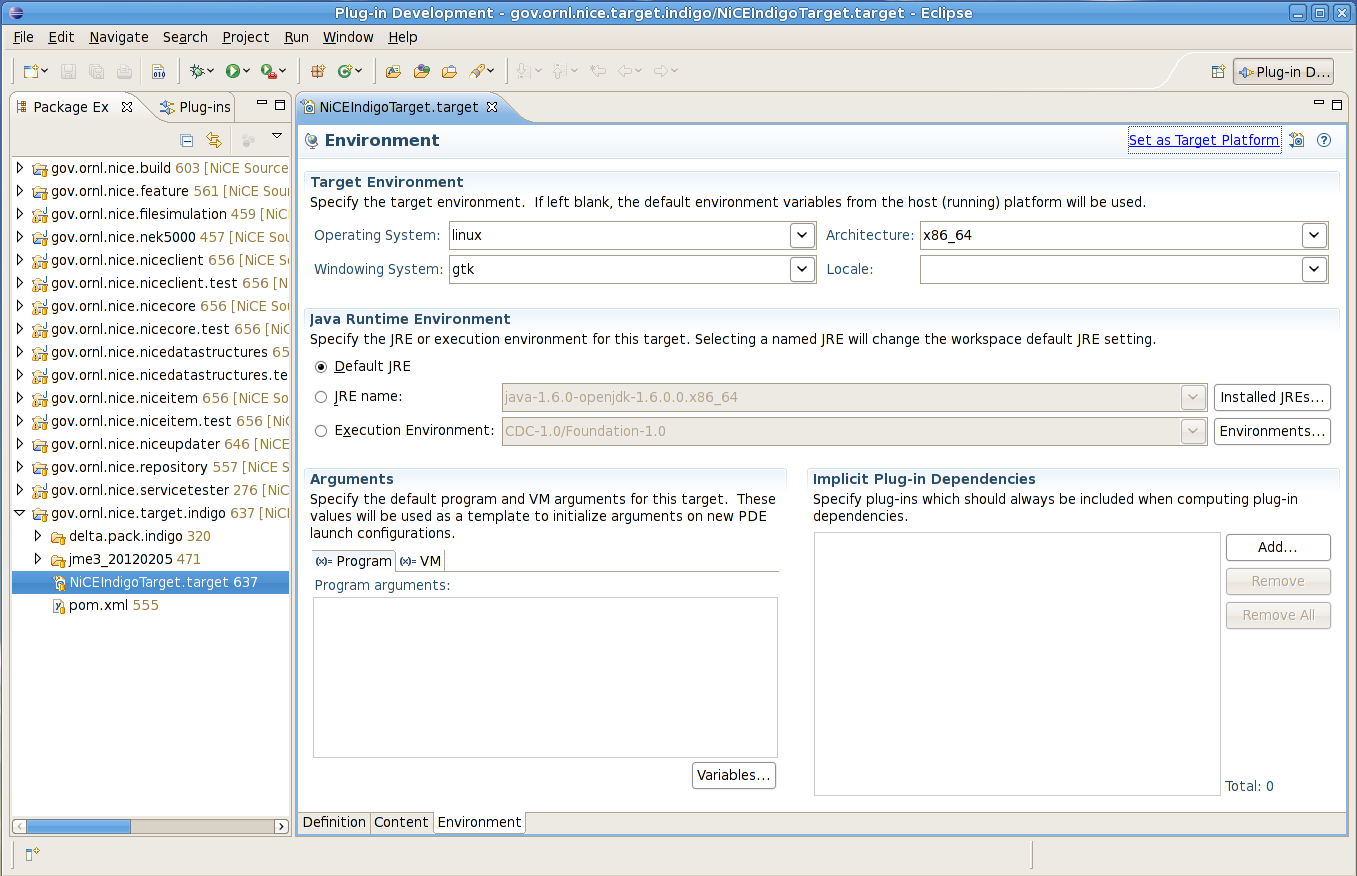Screen dimensions: 1357x876
Task: Click the Debug bug icon
Action: pyautogui.click(x=197, y=71)
